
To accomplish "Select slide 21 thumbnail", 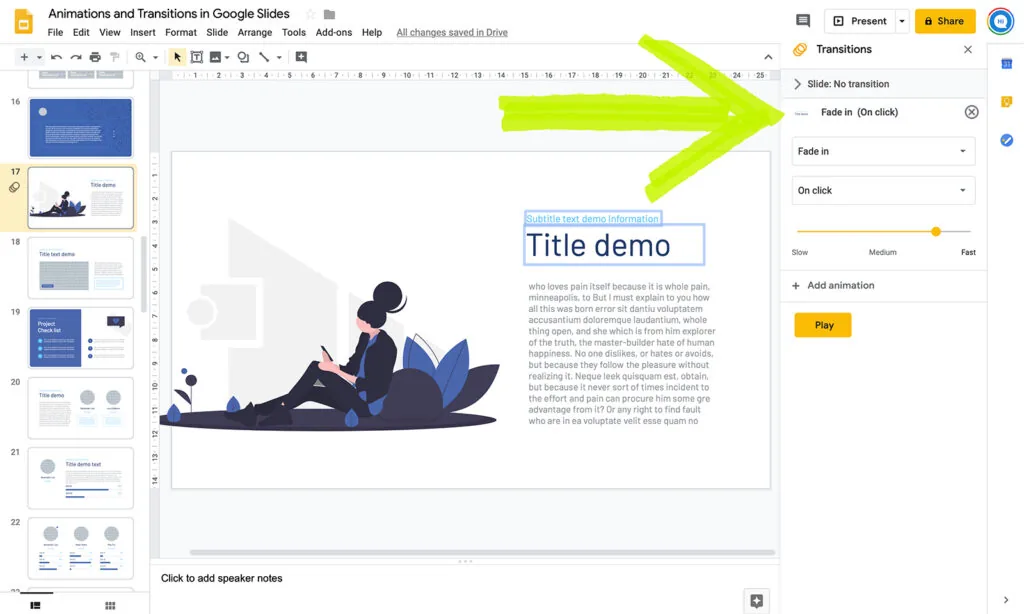I will pos(80,478).
